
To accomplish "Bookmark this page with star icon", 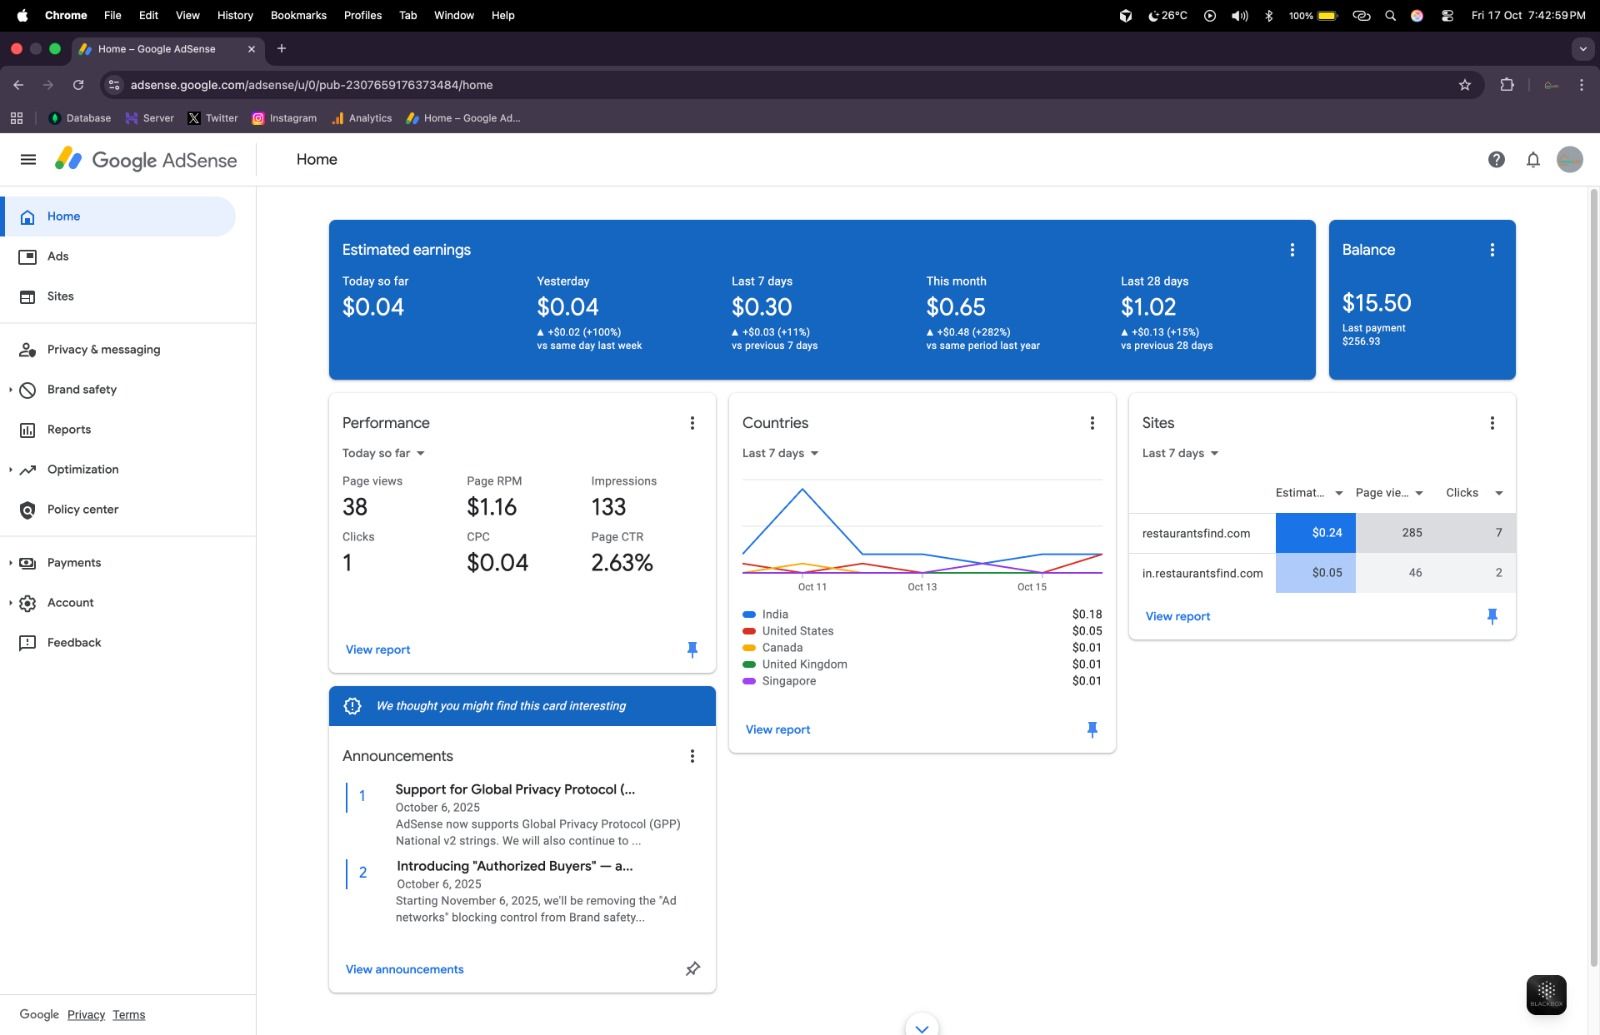I will [1465, 85].
